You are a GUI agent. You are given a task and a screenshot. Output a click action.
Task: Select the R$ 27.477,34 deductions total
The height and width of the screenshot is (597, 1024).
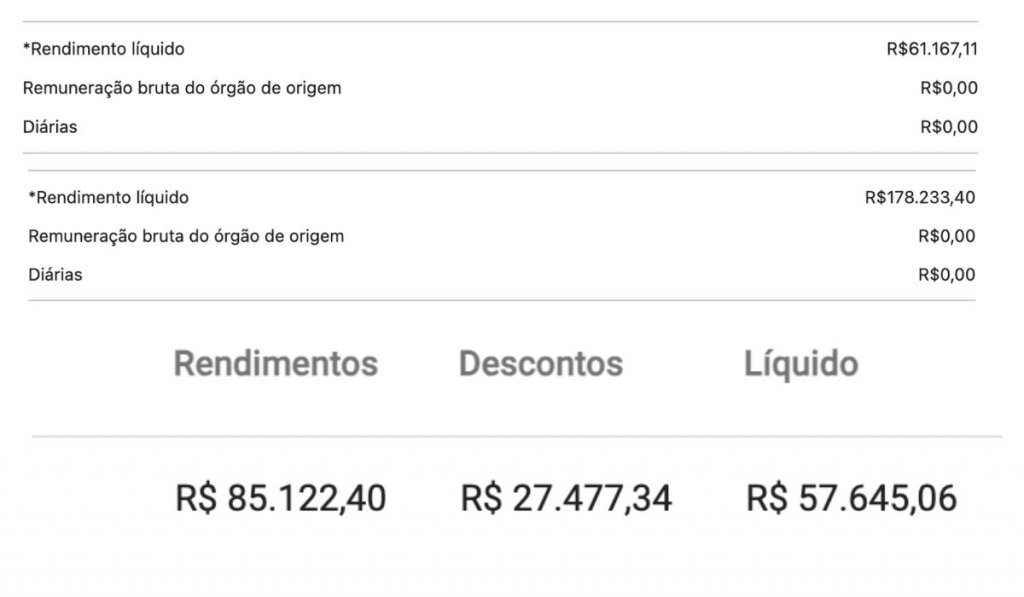[566, 498]
